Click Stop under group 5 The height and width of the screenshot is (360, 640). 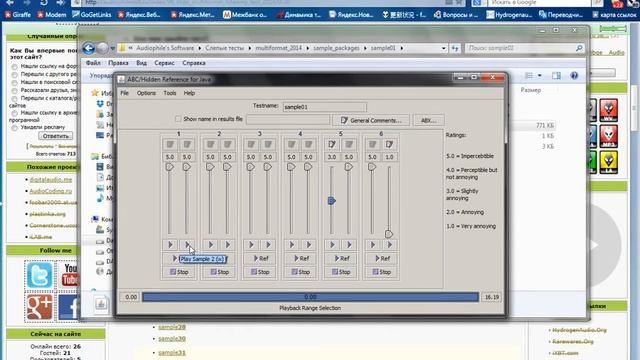tap(341, 272)
